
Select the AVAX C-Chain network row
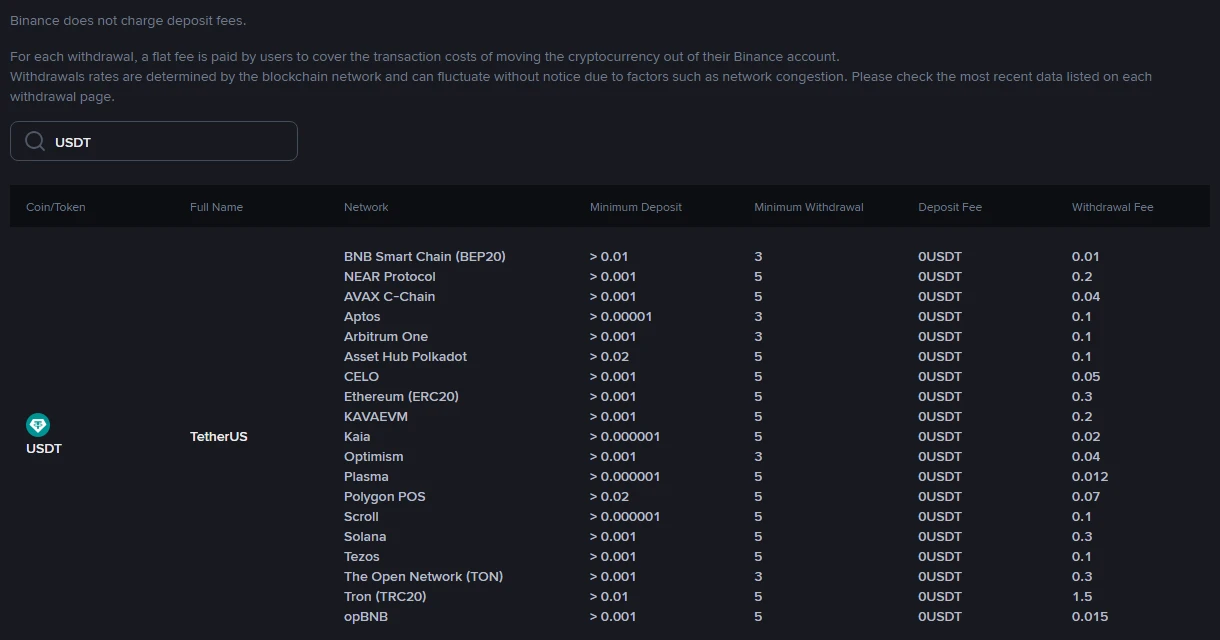[390, 296]
